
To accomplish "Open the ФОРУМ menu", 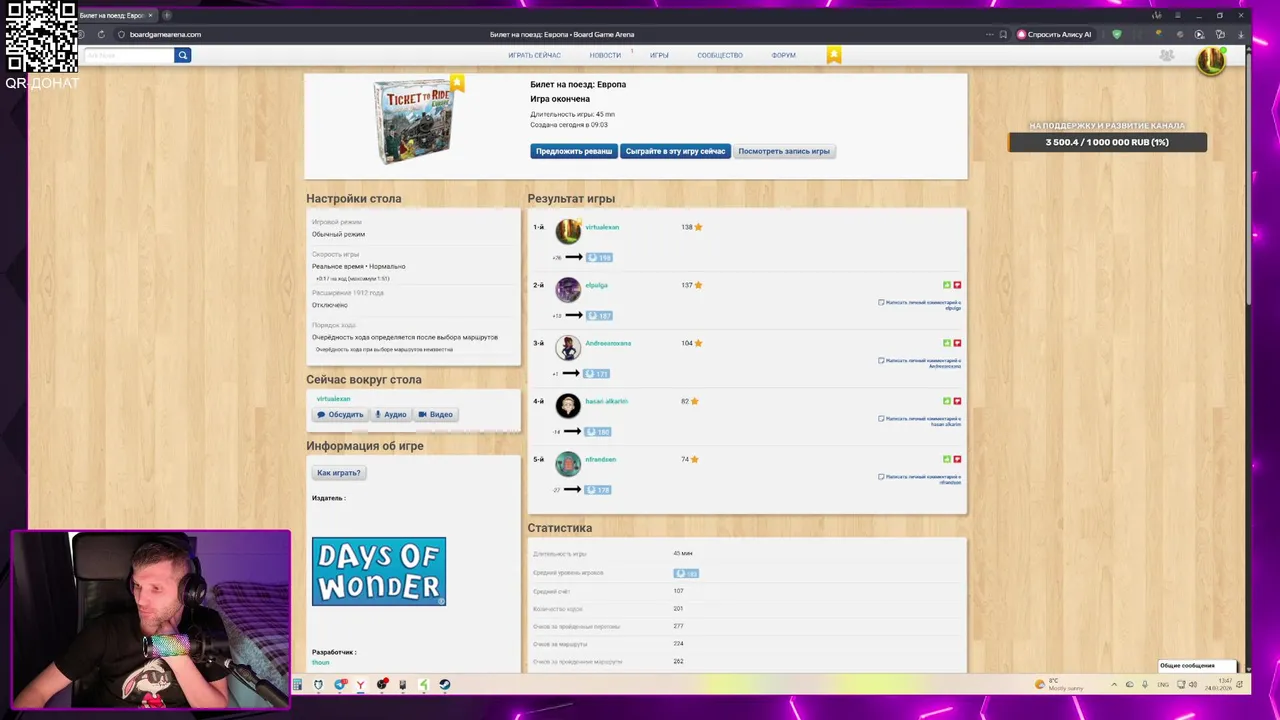I will (x=783, y=55).
